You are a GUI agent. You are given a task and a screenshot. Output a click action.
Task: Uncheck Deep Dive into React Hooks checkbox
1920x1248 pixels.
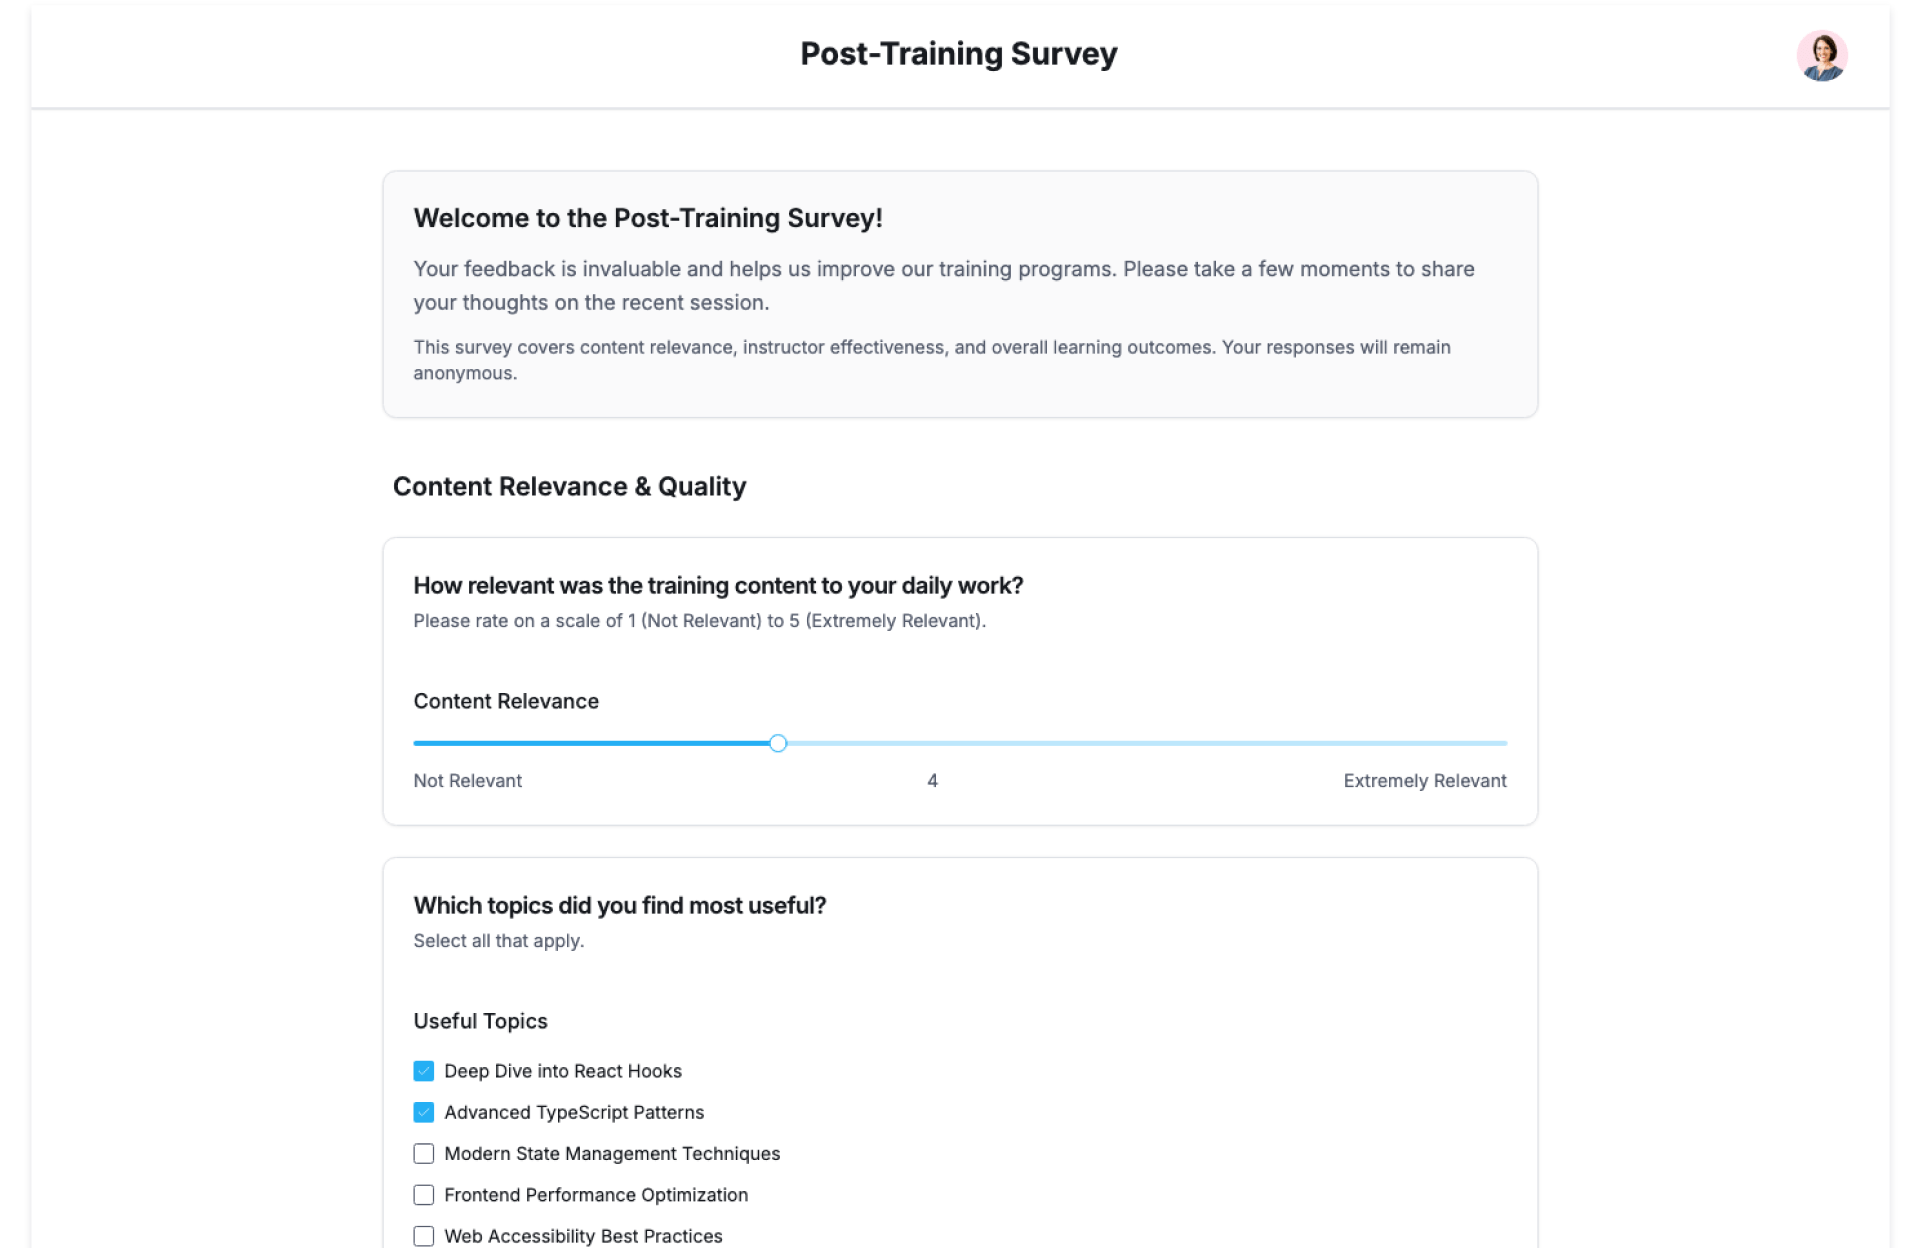424,1071
